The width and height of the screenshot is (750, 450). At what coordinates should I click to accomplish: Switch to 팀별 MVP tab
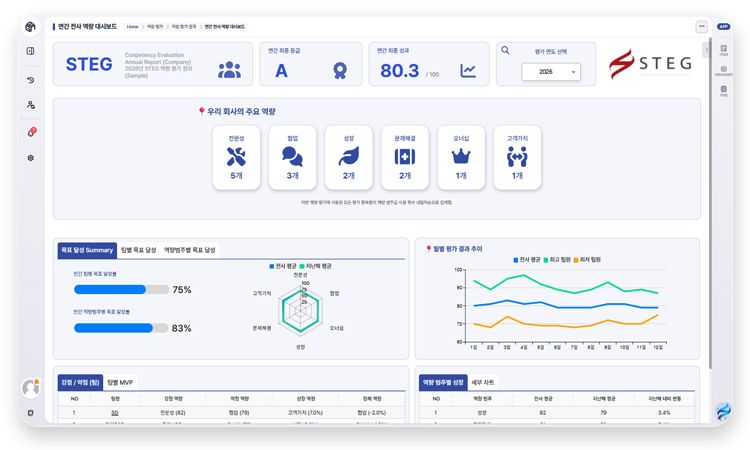click(120, 383)
